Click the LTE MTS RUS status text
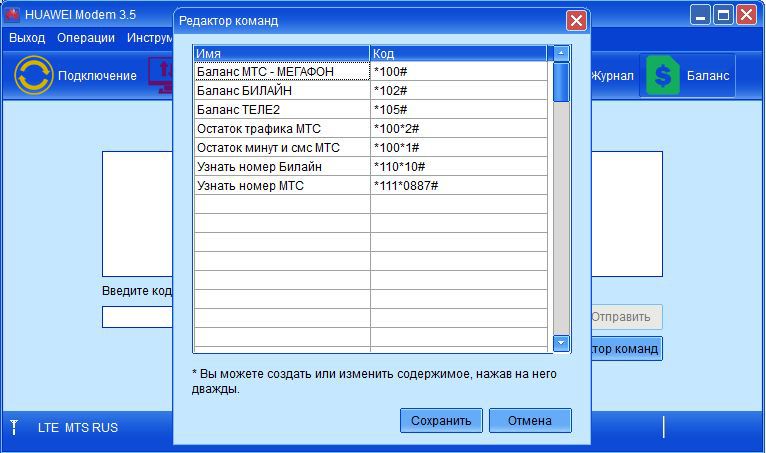 point(78,428)
